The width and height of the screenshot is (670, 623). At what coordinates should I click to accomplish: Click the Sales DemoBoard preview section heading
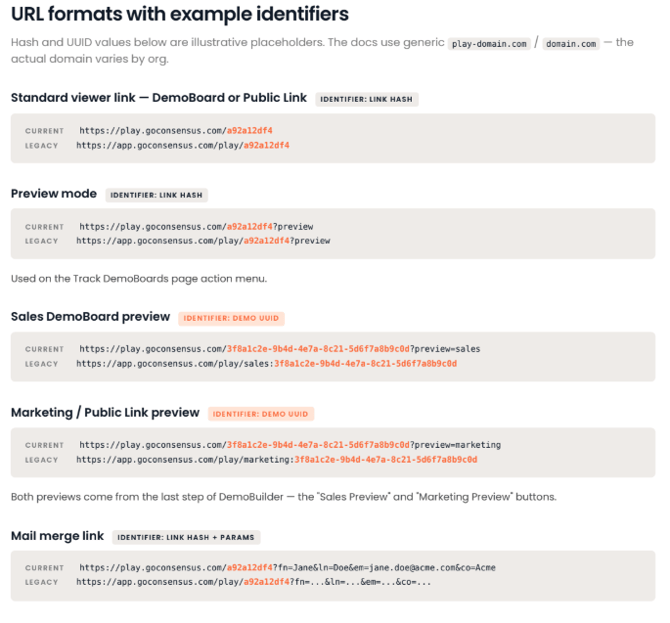[91, 317]
